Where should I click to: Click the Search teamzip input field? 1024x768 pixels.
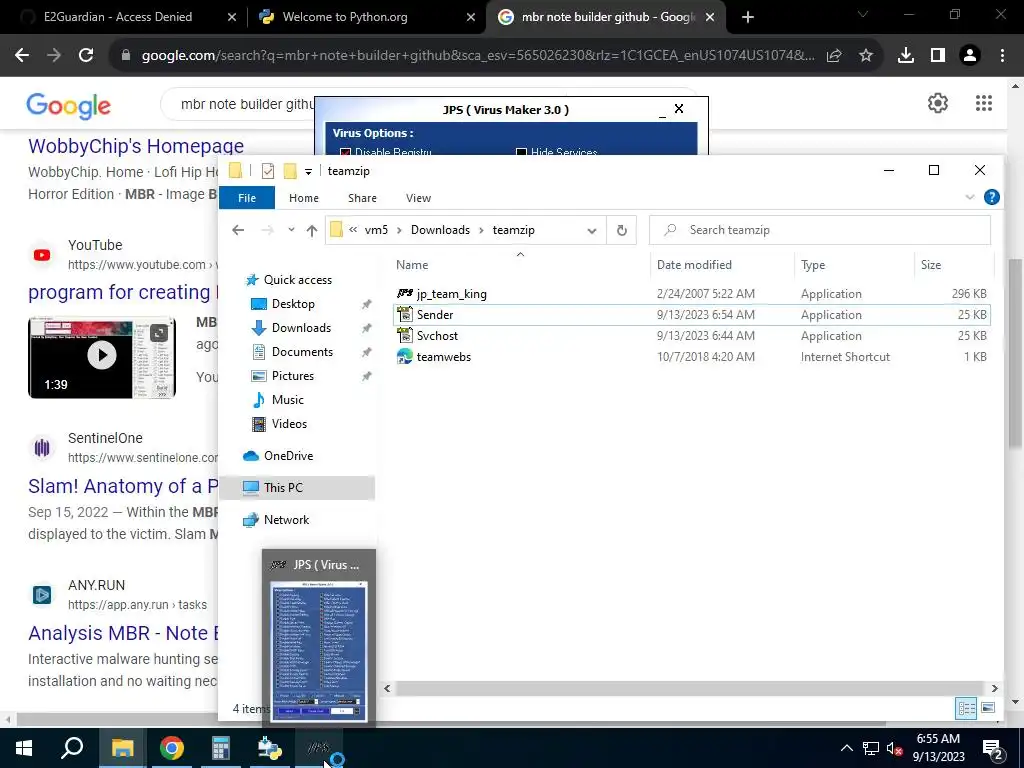tap(820, 230)
